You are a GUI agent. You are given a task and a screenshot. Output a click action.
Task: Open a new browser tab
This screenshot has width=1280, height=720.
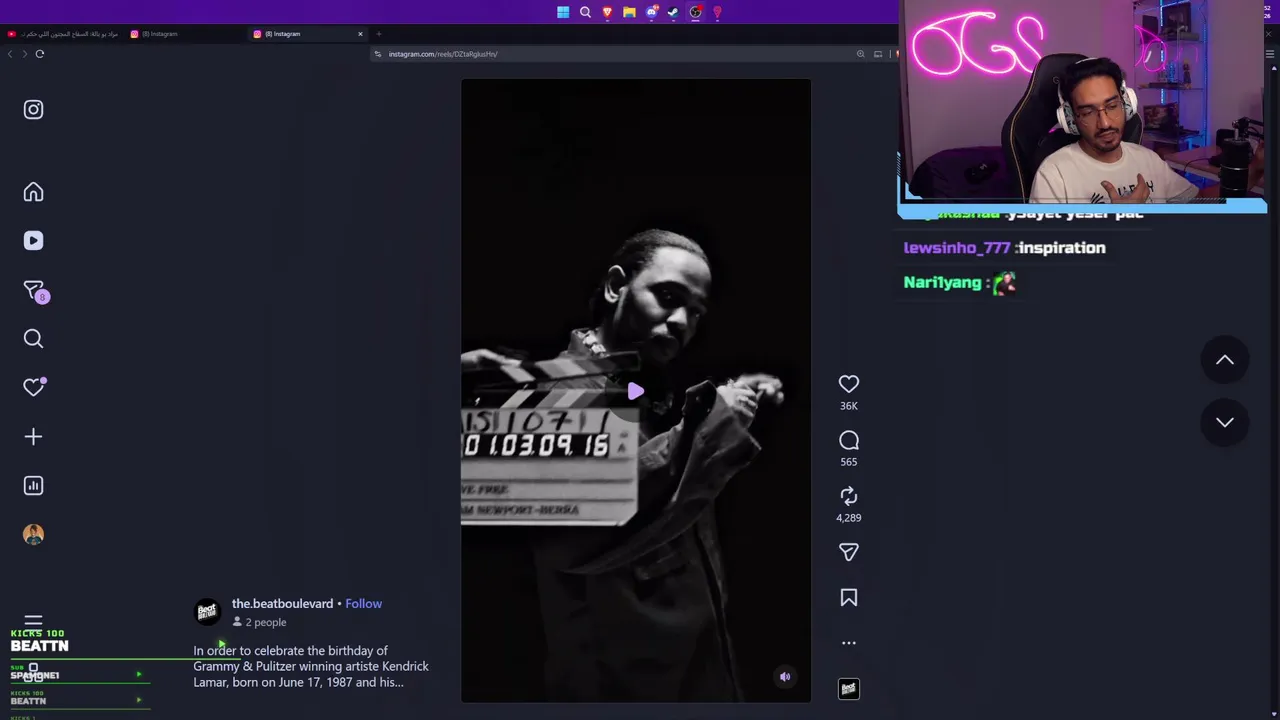click(x=378, y=34)
